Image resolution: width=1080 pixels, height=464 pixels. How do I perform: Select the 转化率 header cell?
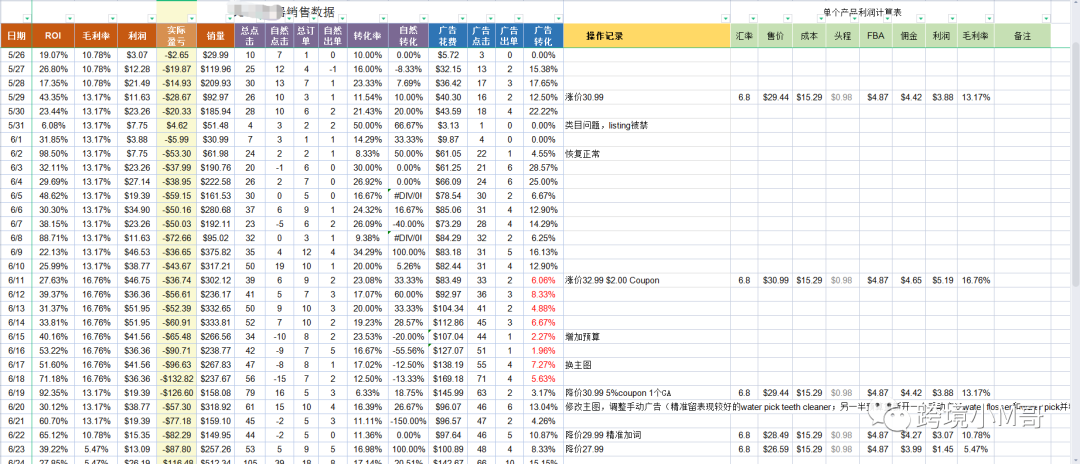point(369,35)
